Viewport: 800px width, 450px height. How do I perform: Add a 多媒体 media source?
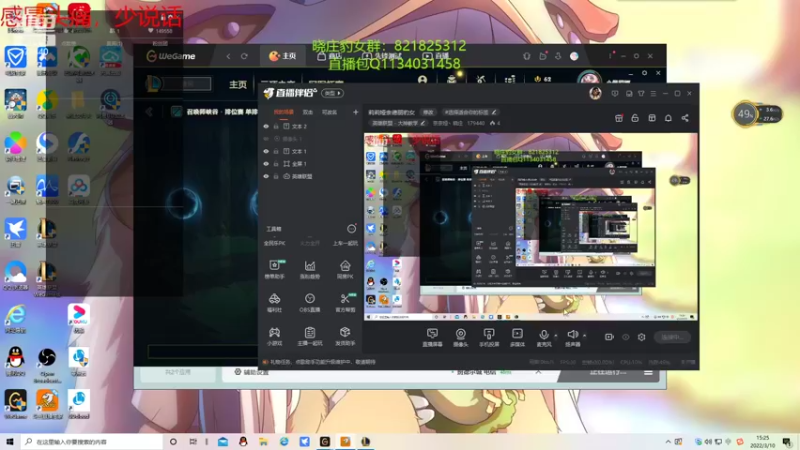click(x=517, y=337)
